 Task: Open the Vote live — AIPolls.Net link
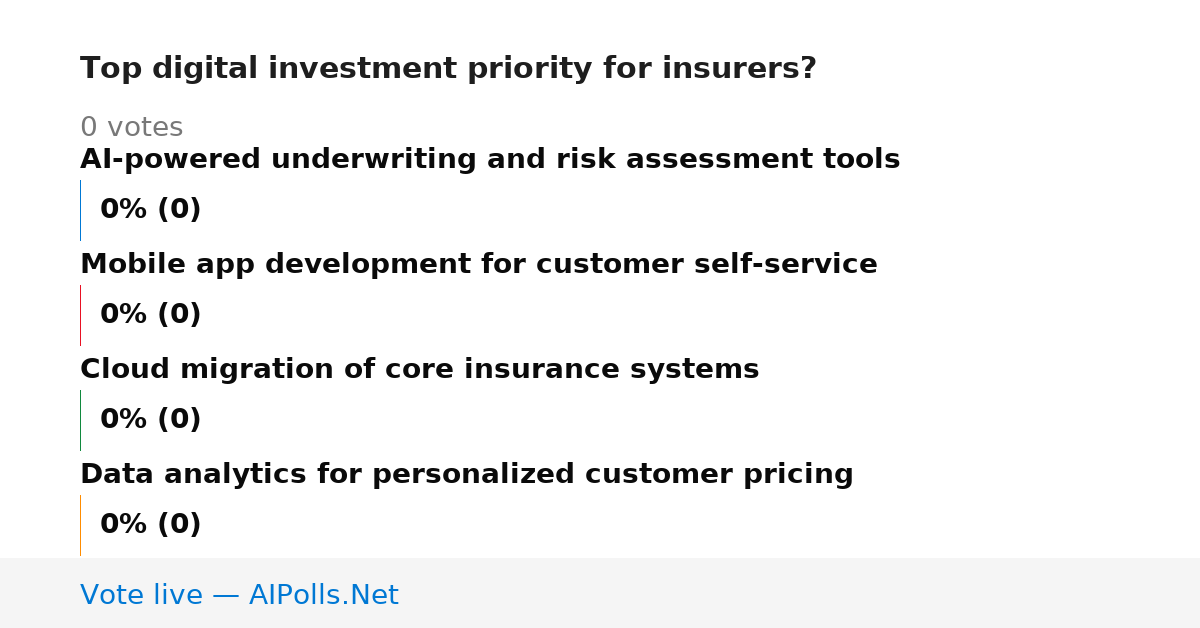click(239, 596)
